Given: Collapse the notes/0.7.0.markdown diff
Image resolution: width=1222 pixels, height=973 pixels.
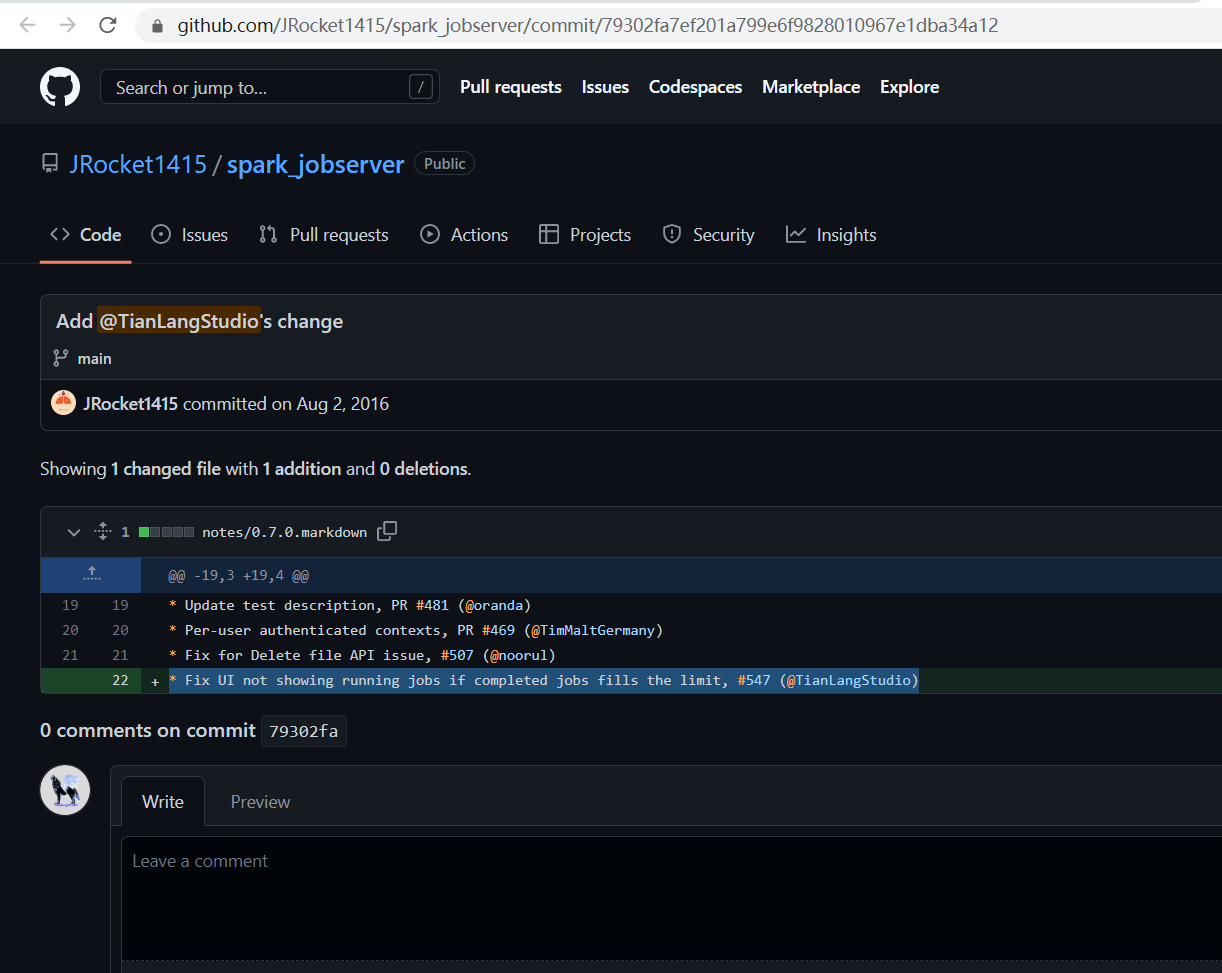Looking at the screenshot, I should pos(73,532).
